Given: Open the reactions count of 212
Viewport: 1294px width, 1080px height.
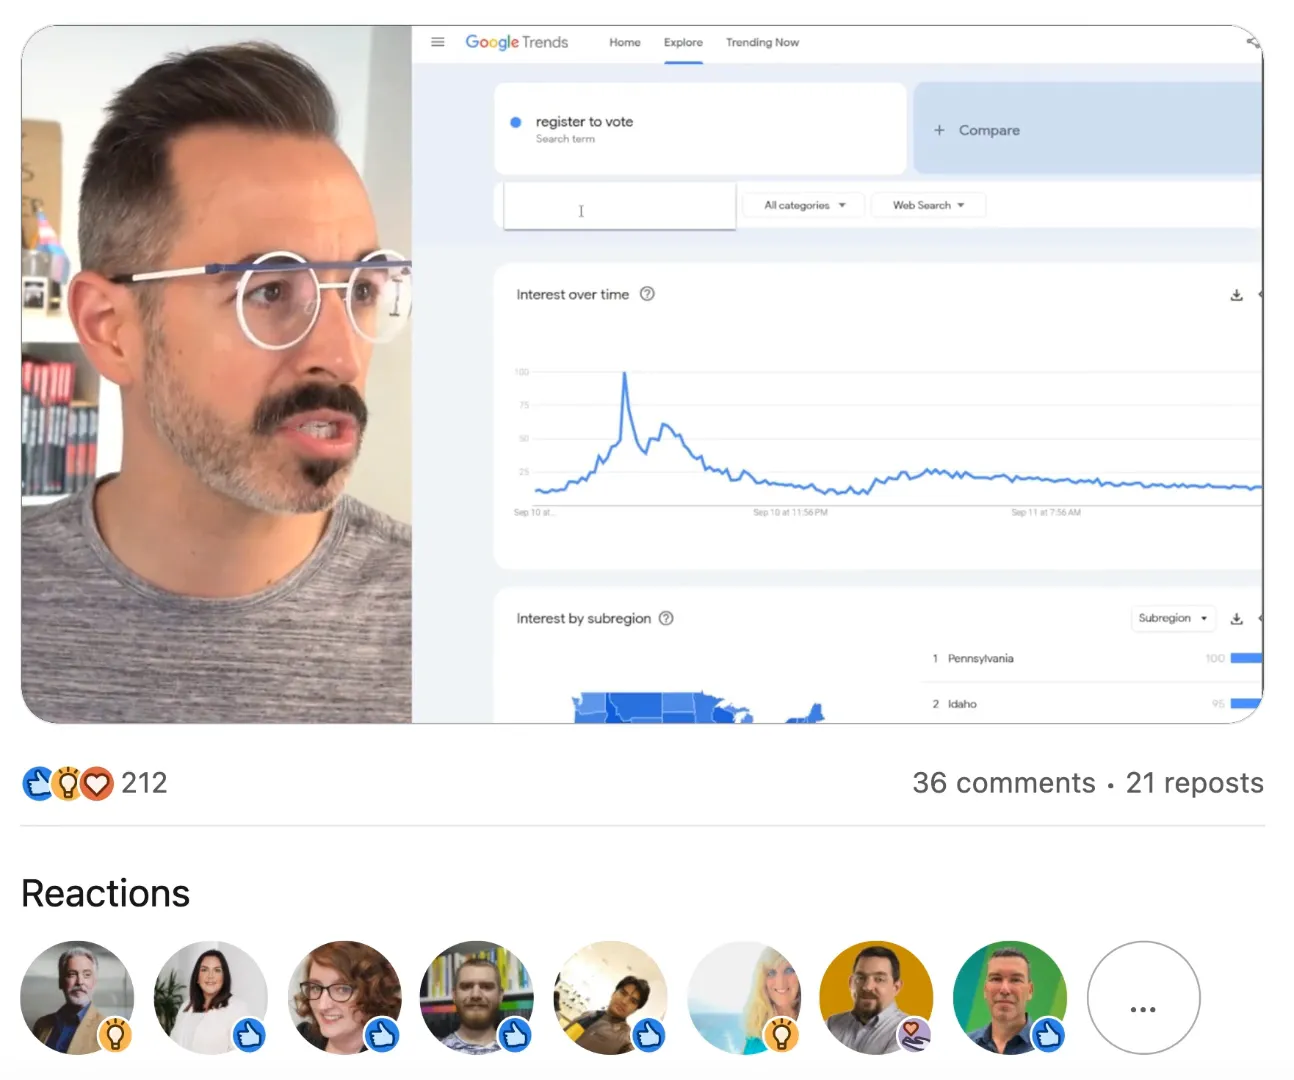Looking at the screenshot, I should (x=144, y=783).
